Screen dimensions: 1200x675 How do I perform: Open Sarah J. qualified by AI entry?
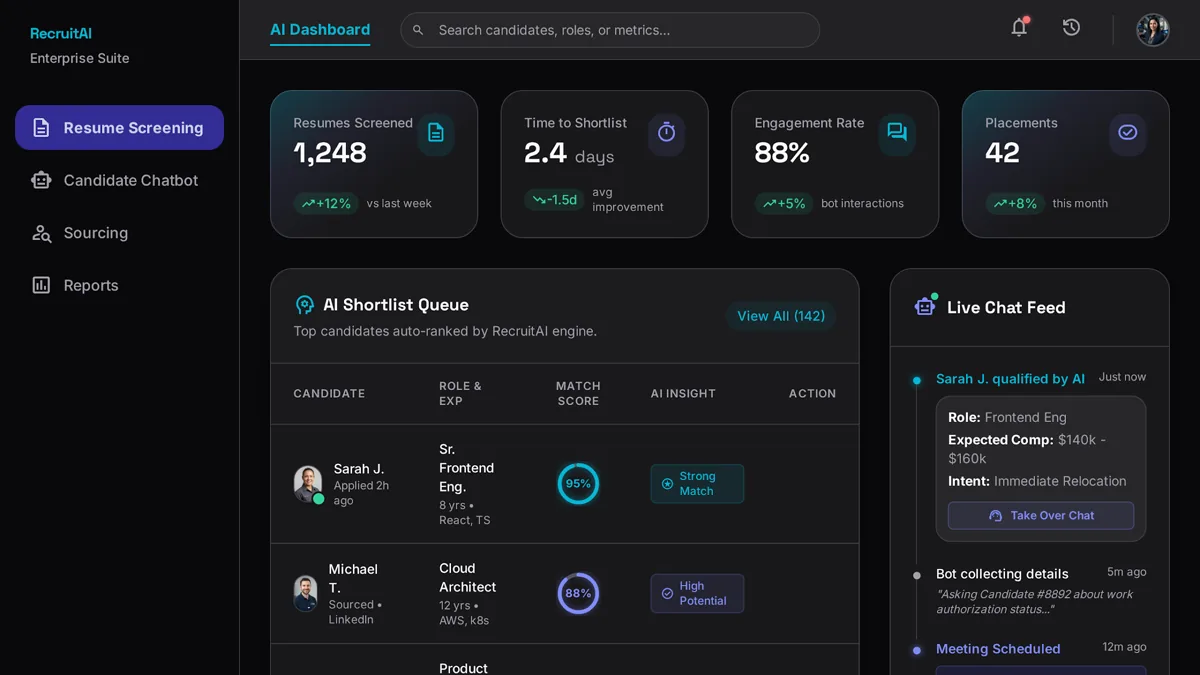(1010, 379)
